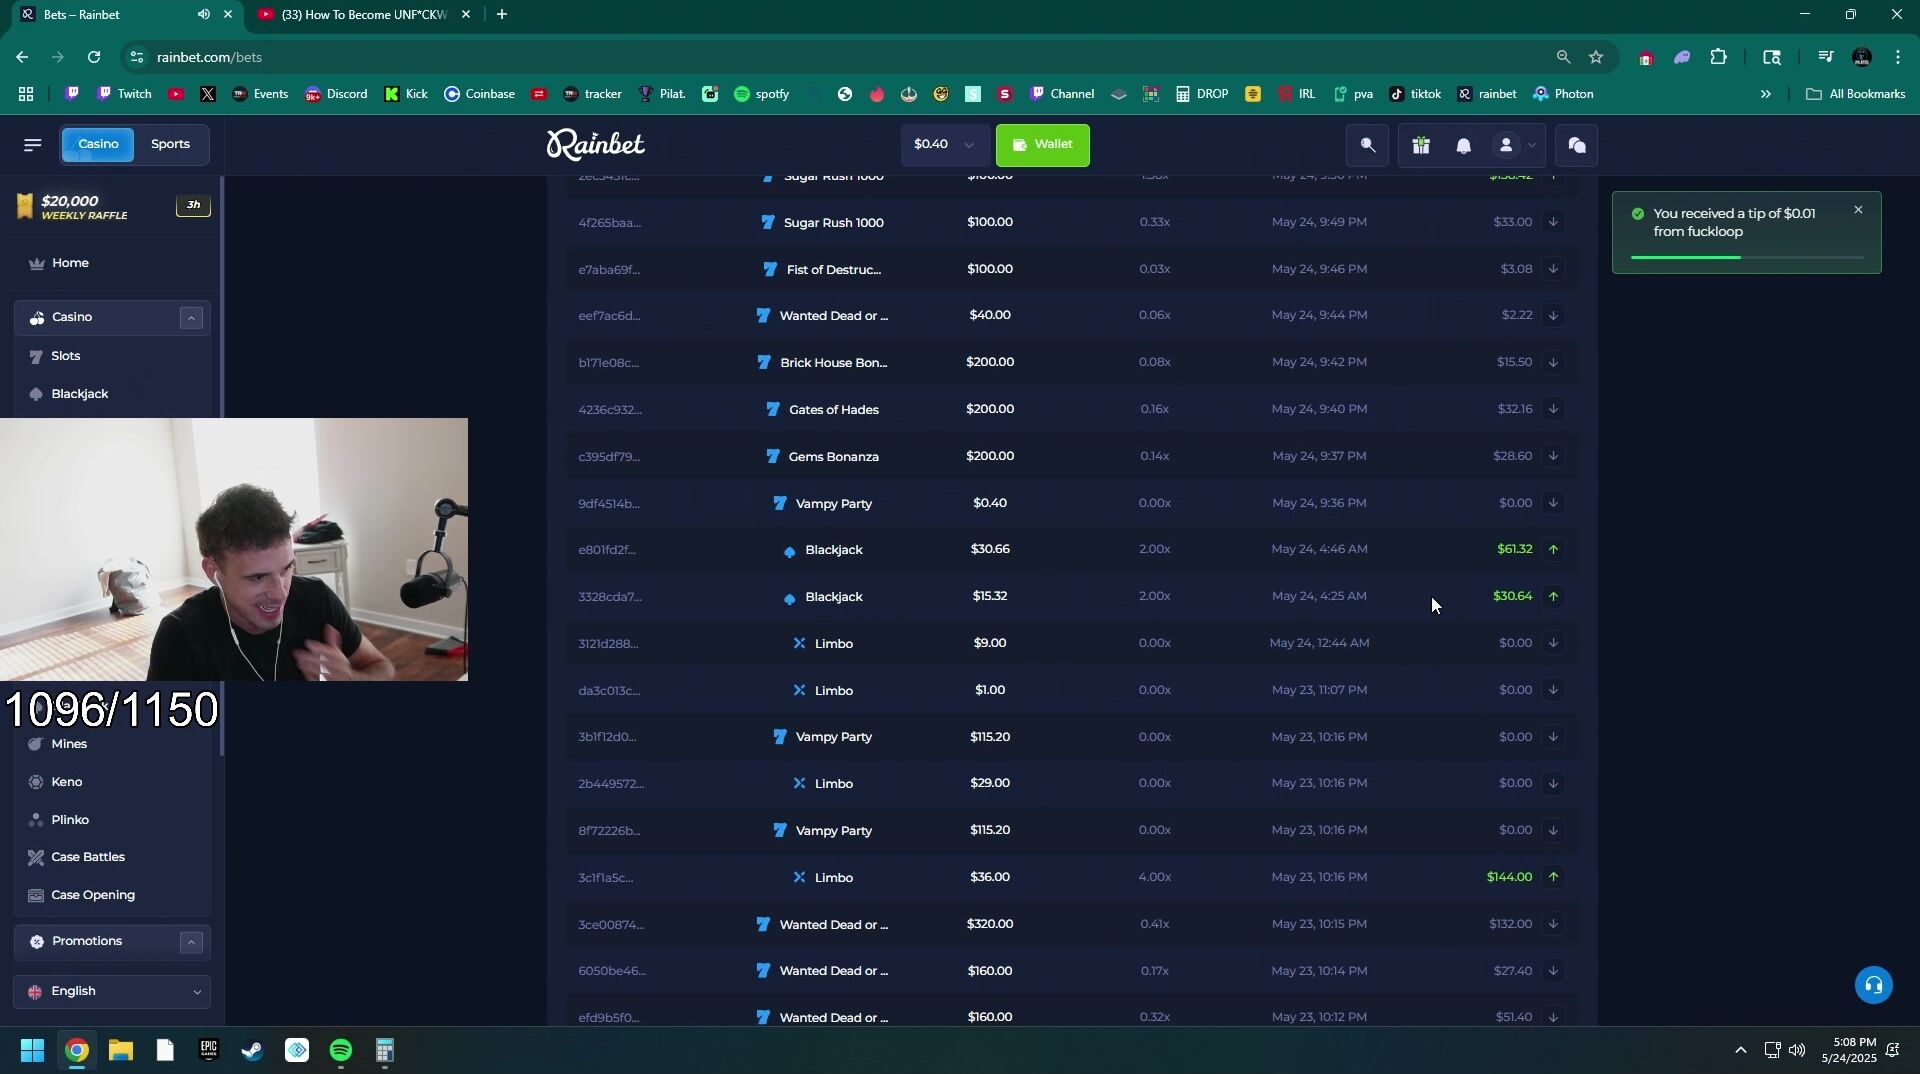Screen dimensions: 1920x1074
Task: Switch to the Sports tab
Action: 170,144
